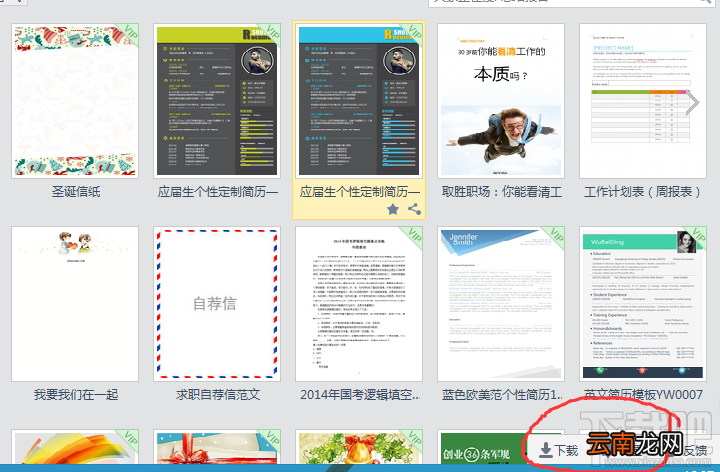
Task: Open the Christmas bell template thumbnail
Action: [359, 447]
